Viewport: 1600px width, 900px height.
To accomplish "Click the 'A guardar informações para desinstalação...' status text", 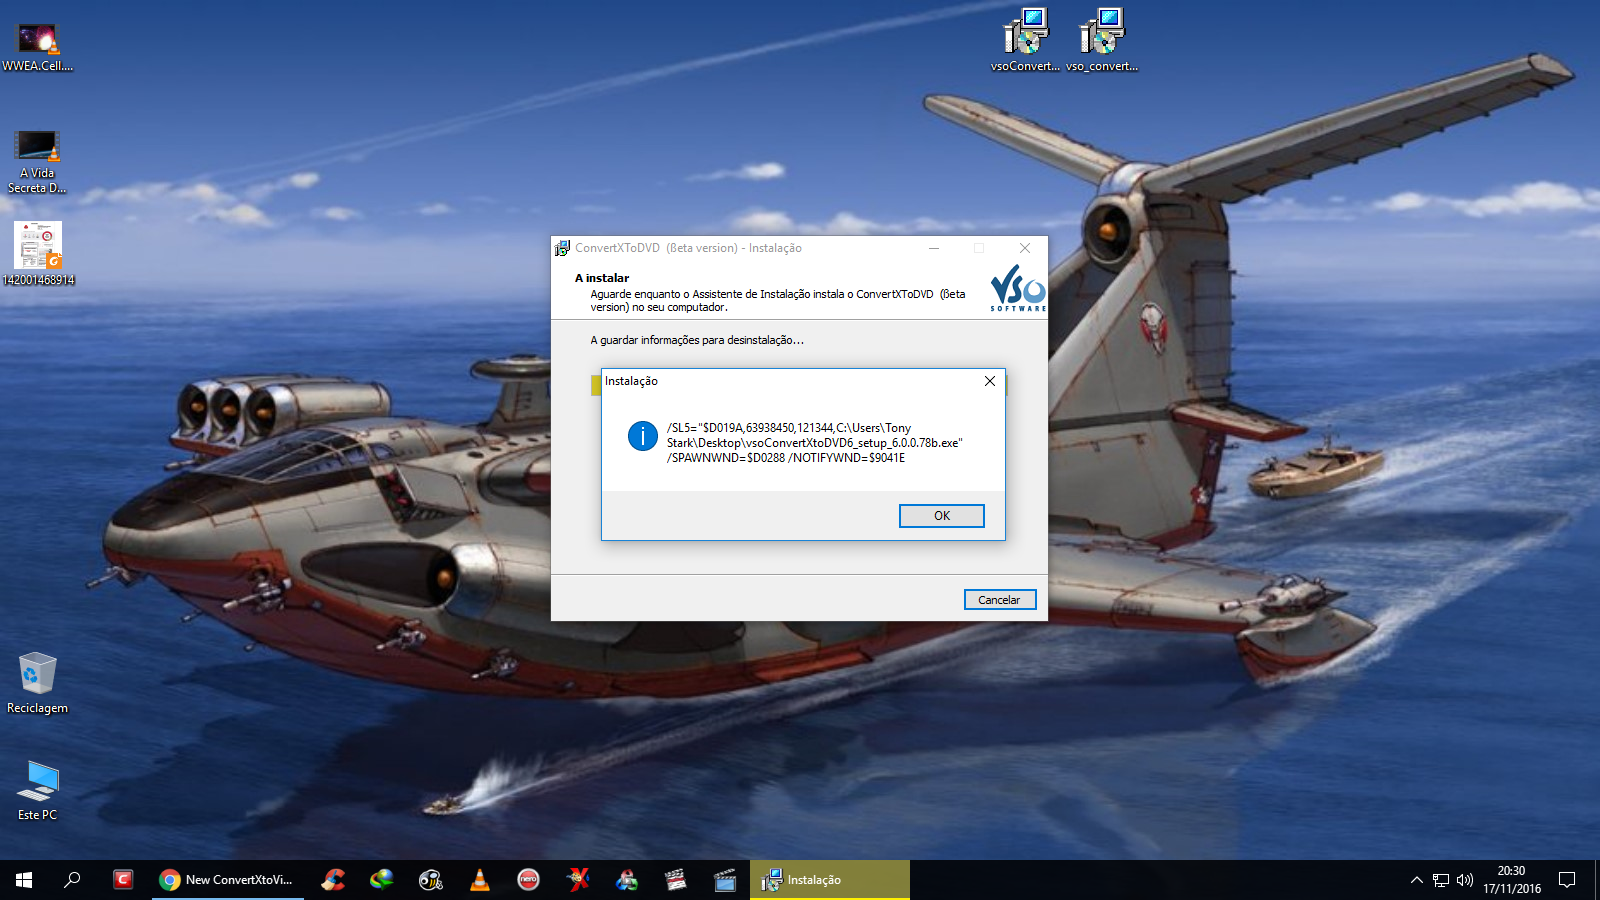I will pyautogui.click(x=697, y=340).
